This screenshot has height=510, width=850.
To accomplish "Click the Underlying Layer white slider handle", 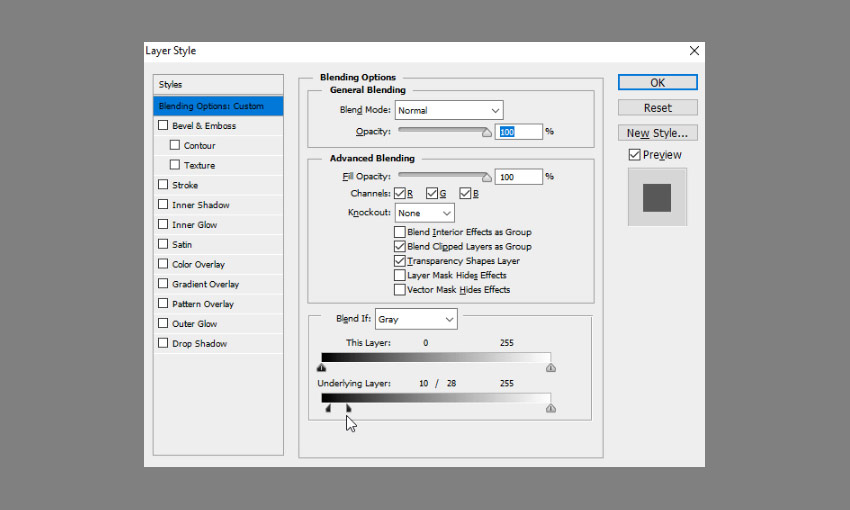I will 551,409.
